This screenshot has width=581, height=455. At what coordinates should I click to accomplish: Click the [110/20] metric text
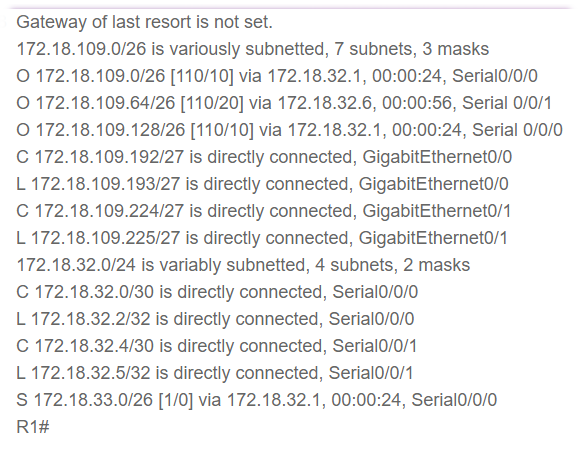(x=212, y=103)
